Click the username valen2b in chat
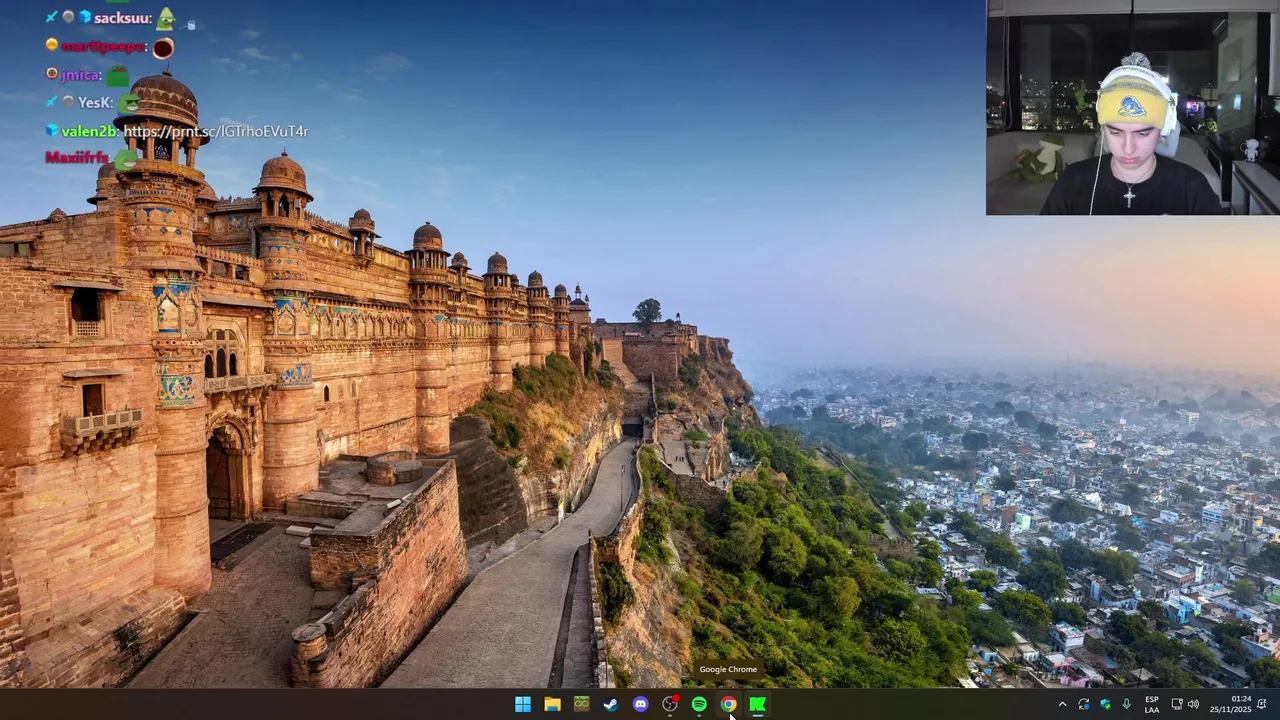 coord(90,131)
